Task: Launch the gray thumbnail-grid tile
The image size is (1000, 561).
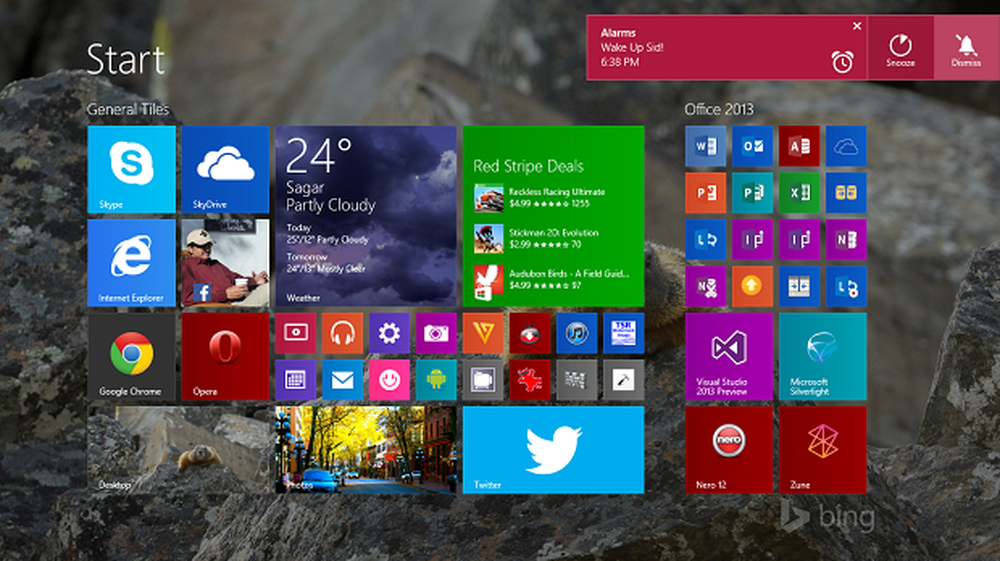Action: point(577,380)
